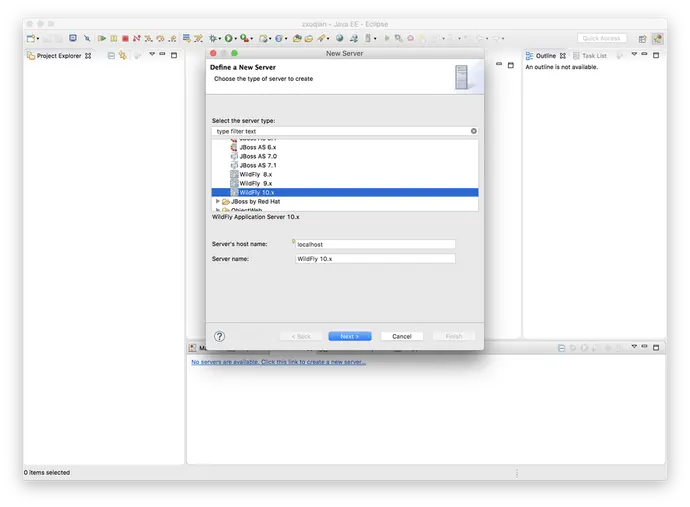Click the Open Web Browser globe icon

[x=339, y=38]
